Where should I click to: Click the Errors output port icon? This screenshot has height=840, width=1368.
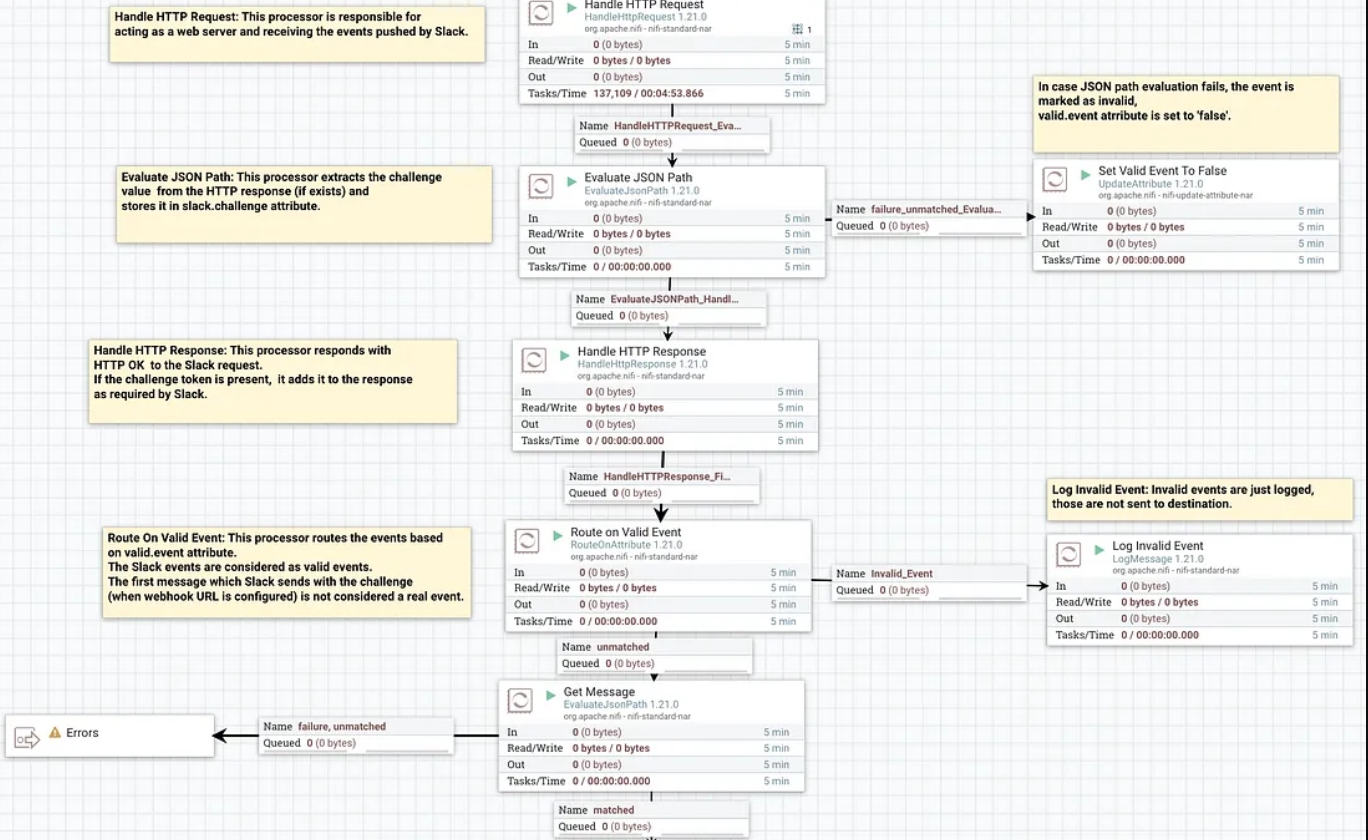(x=27, y=739)
